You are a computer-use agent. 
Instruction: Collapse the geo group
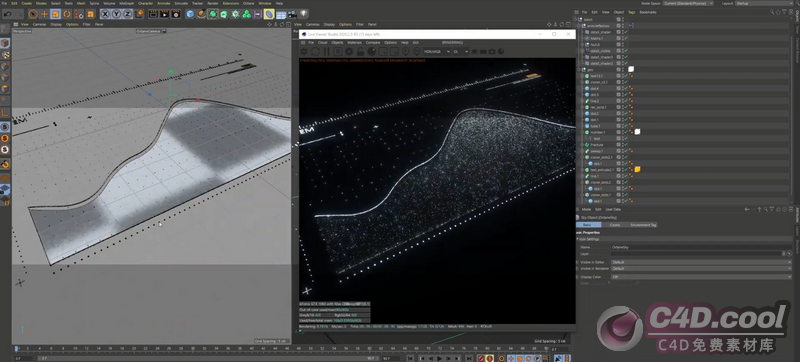[579, 69]
